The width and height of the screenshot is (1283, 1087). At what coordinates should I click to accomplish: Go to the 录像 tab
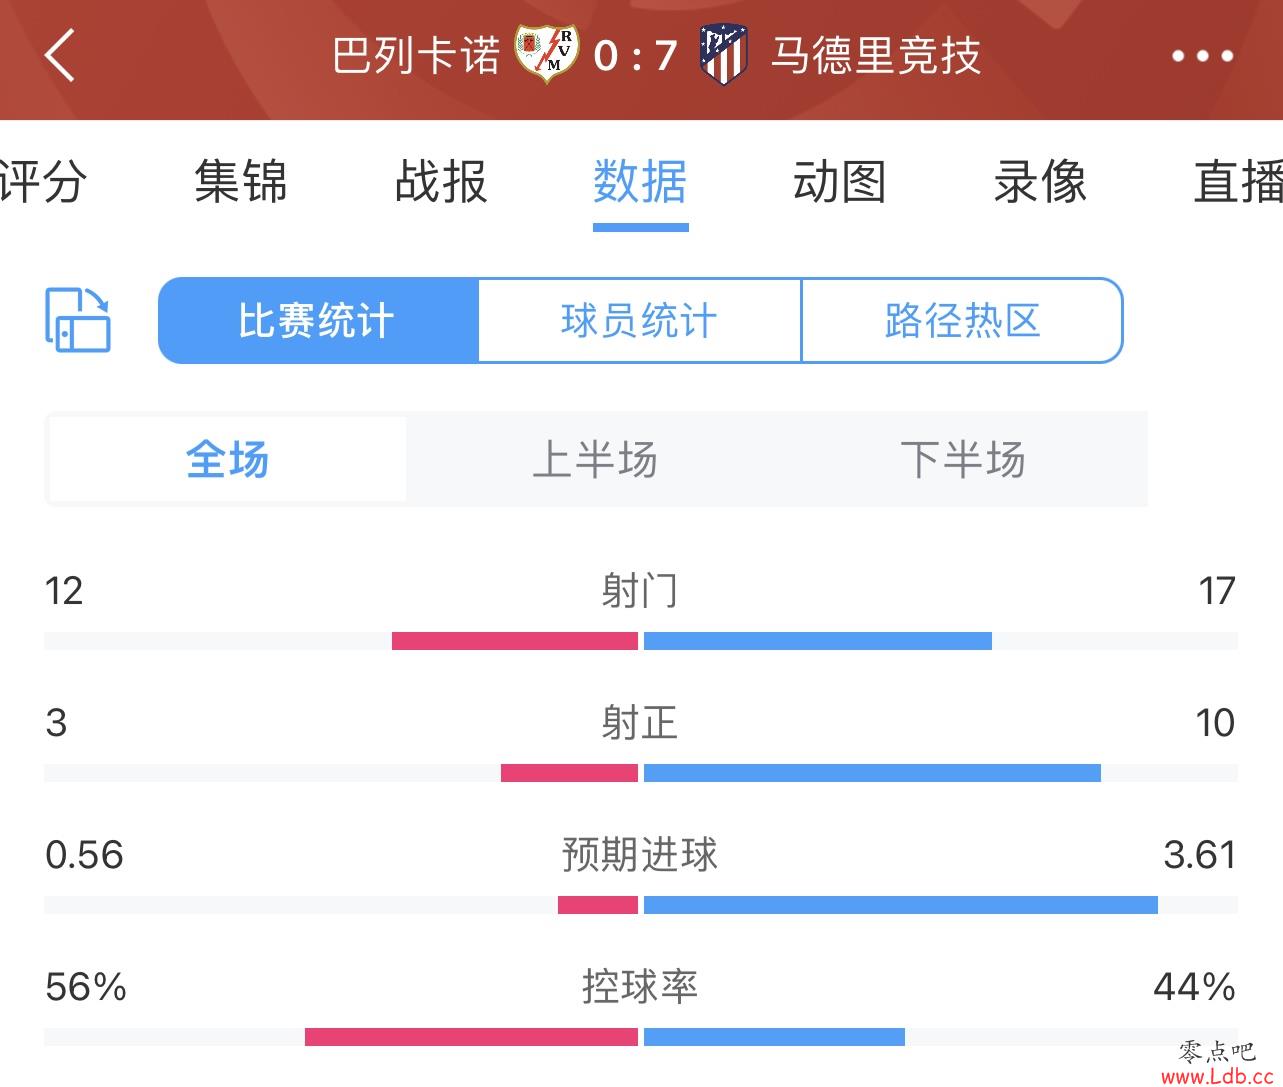[x=1040, y=182]
